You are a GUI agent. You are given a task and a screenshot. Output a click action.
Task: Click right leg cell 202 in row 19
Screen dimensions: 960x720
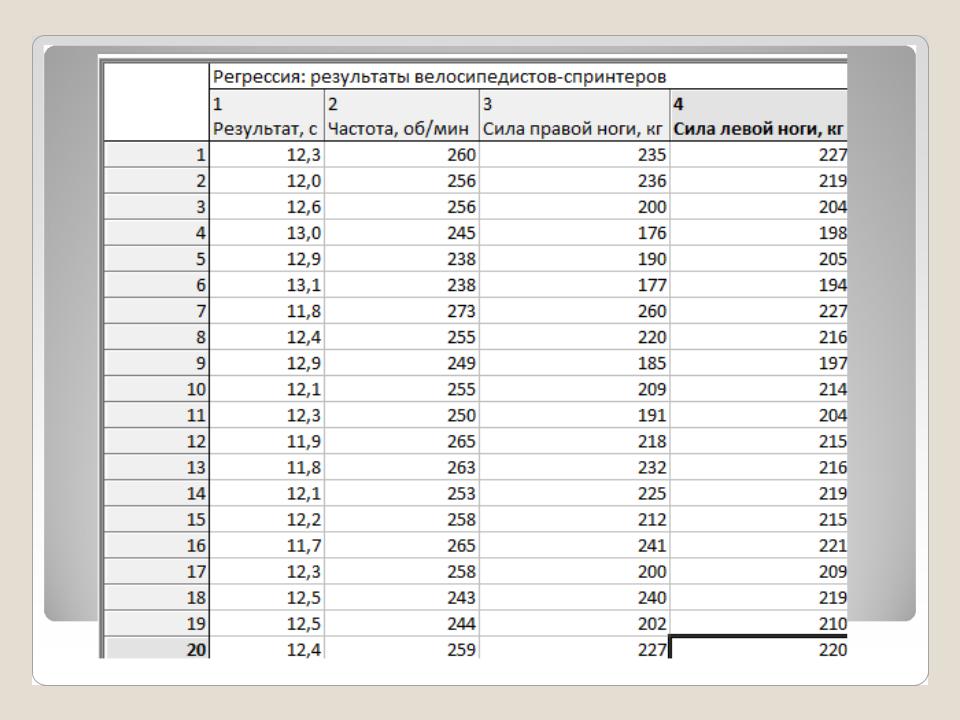point(575,623)
